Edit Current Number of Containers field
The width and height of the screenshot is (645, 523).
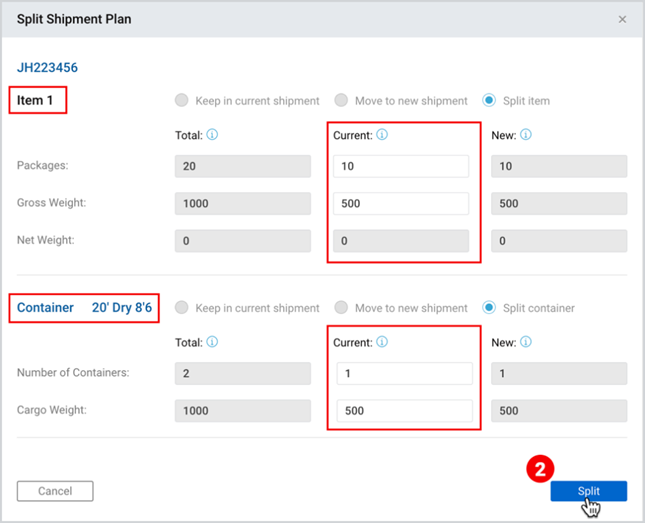point(405,373)
